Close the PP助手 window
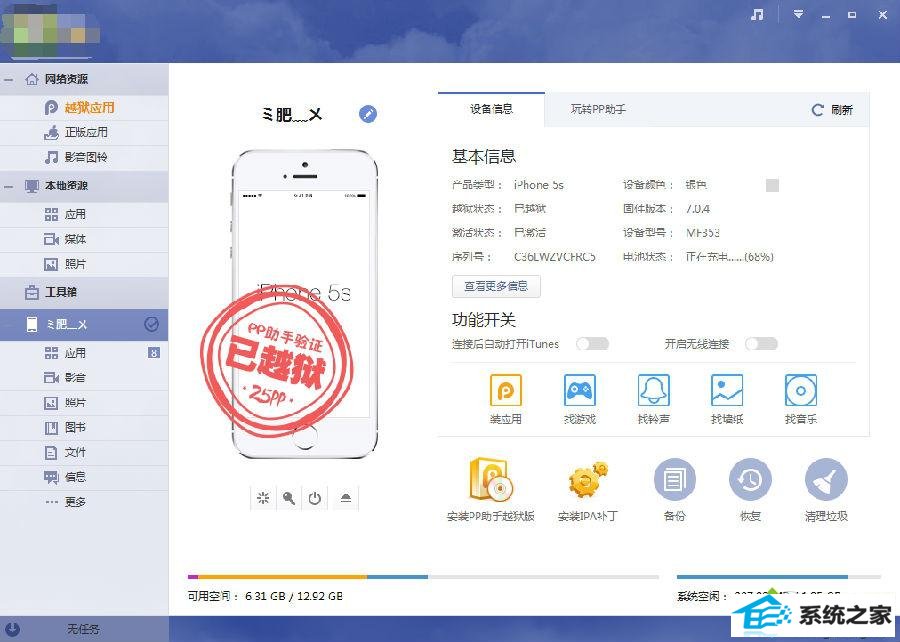900x642 pixels. coord(883,15)
